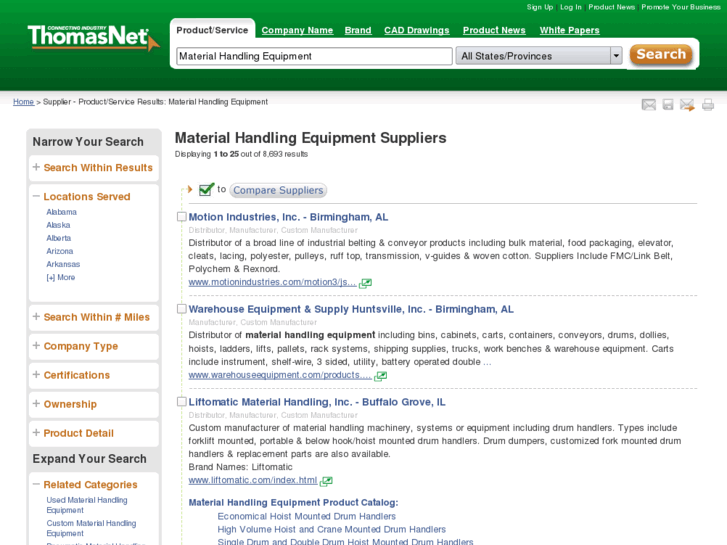Open liftomatic.com new-window icon
Viewport: 727px width, 545px height.
pyautogui.click(x=327, y=481)
